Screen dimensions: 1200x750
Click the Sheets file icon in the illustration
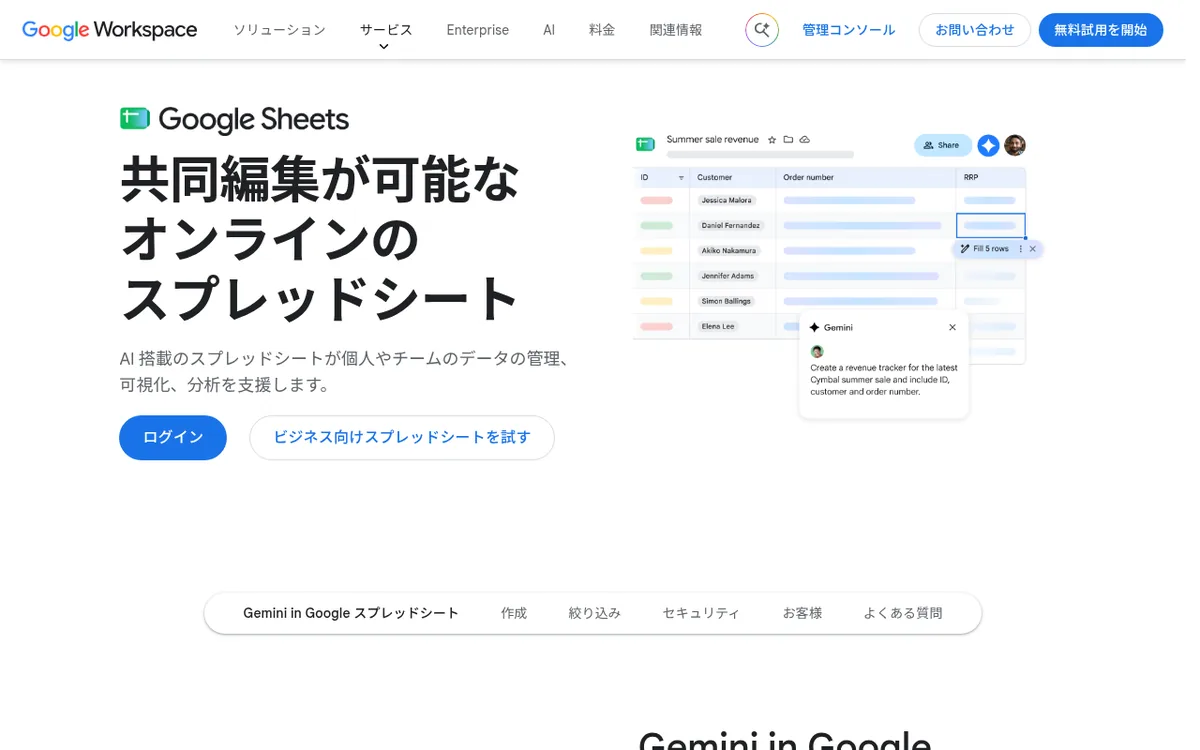[645, 143]
